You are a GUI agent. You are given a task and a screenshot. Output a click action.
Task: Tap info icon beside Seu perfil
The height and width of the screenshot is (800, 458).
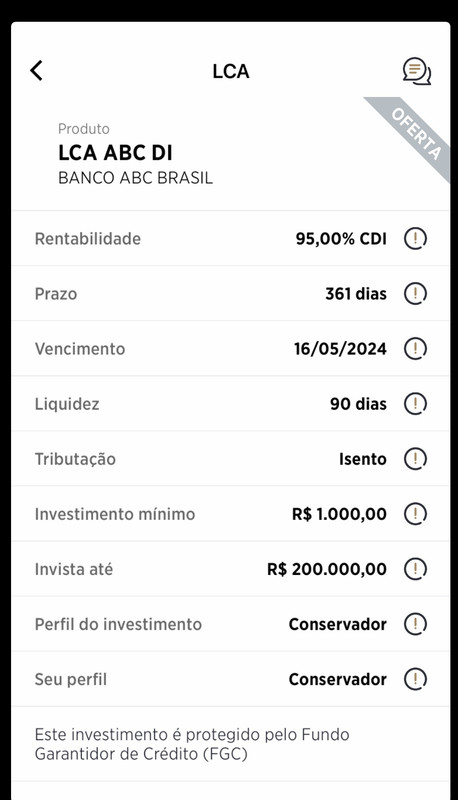pyautogui.click(x=415, y=679)
